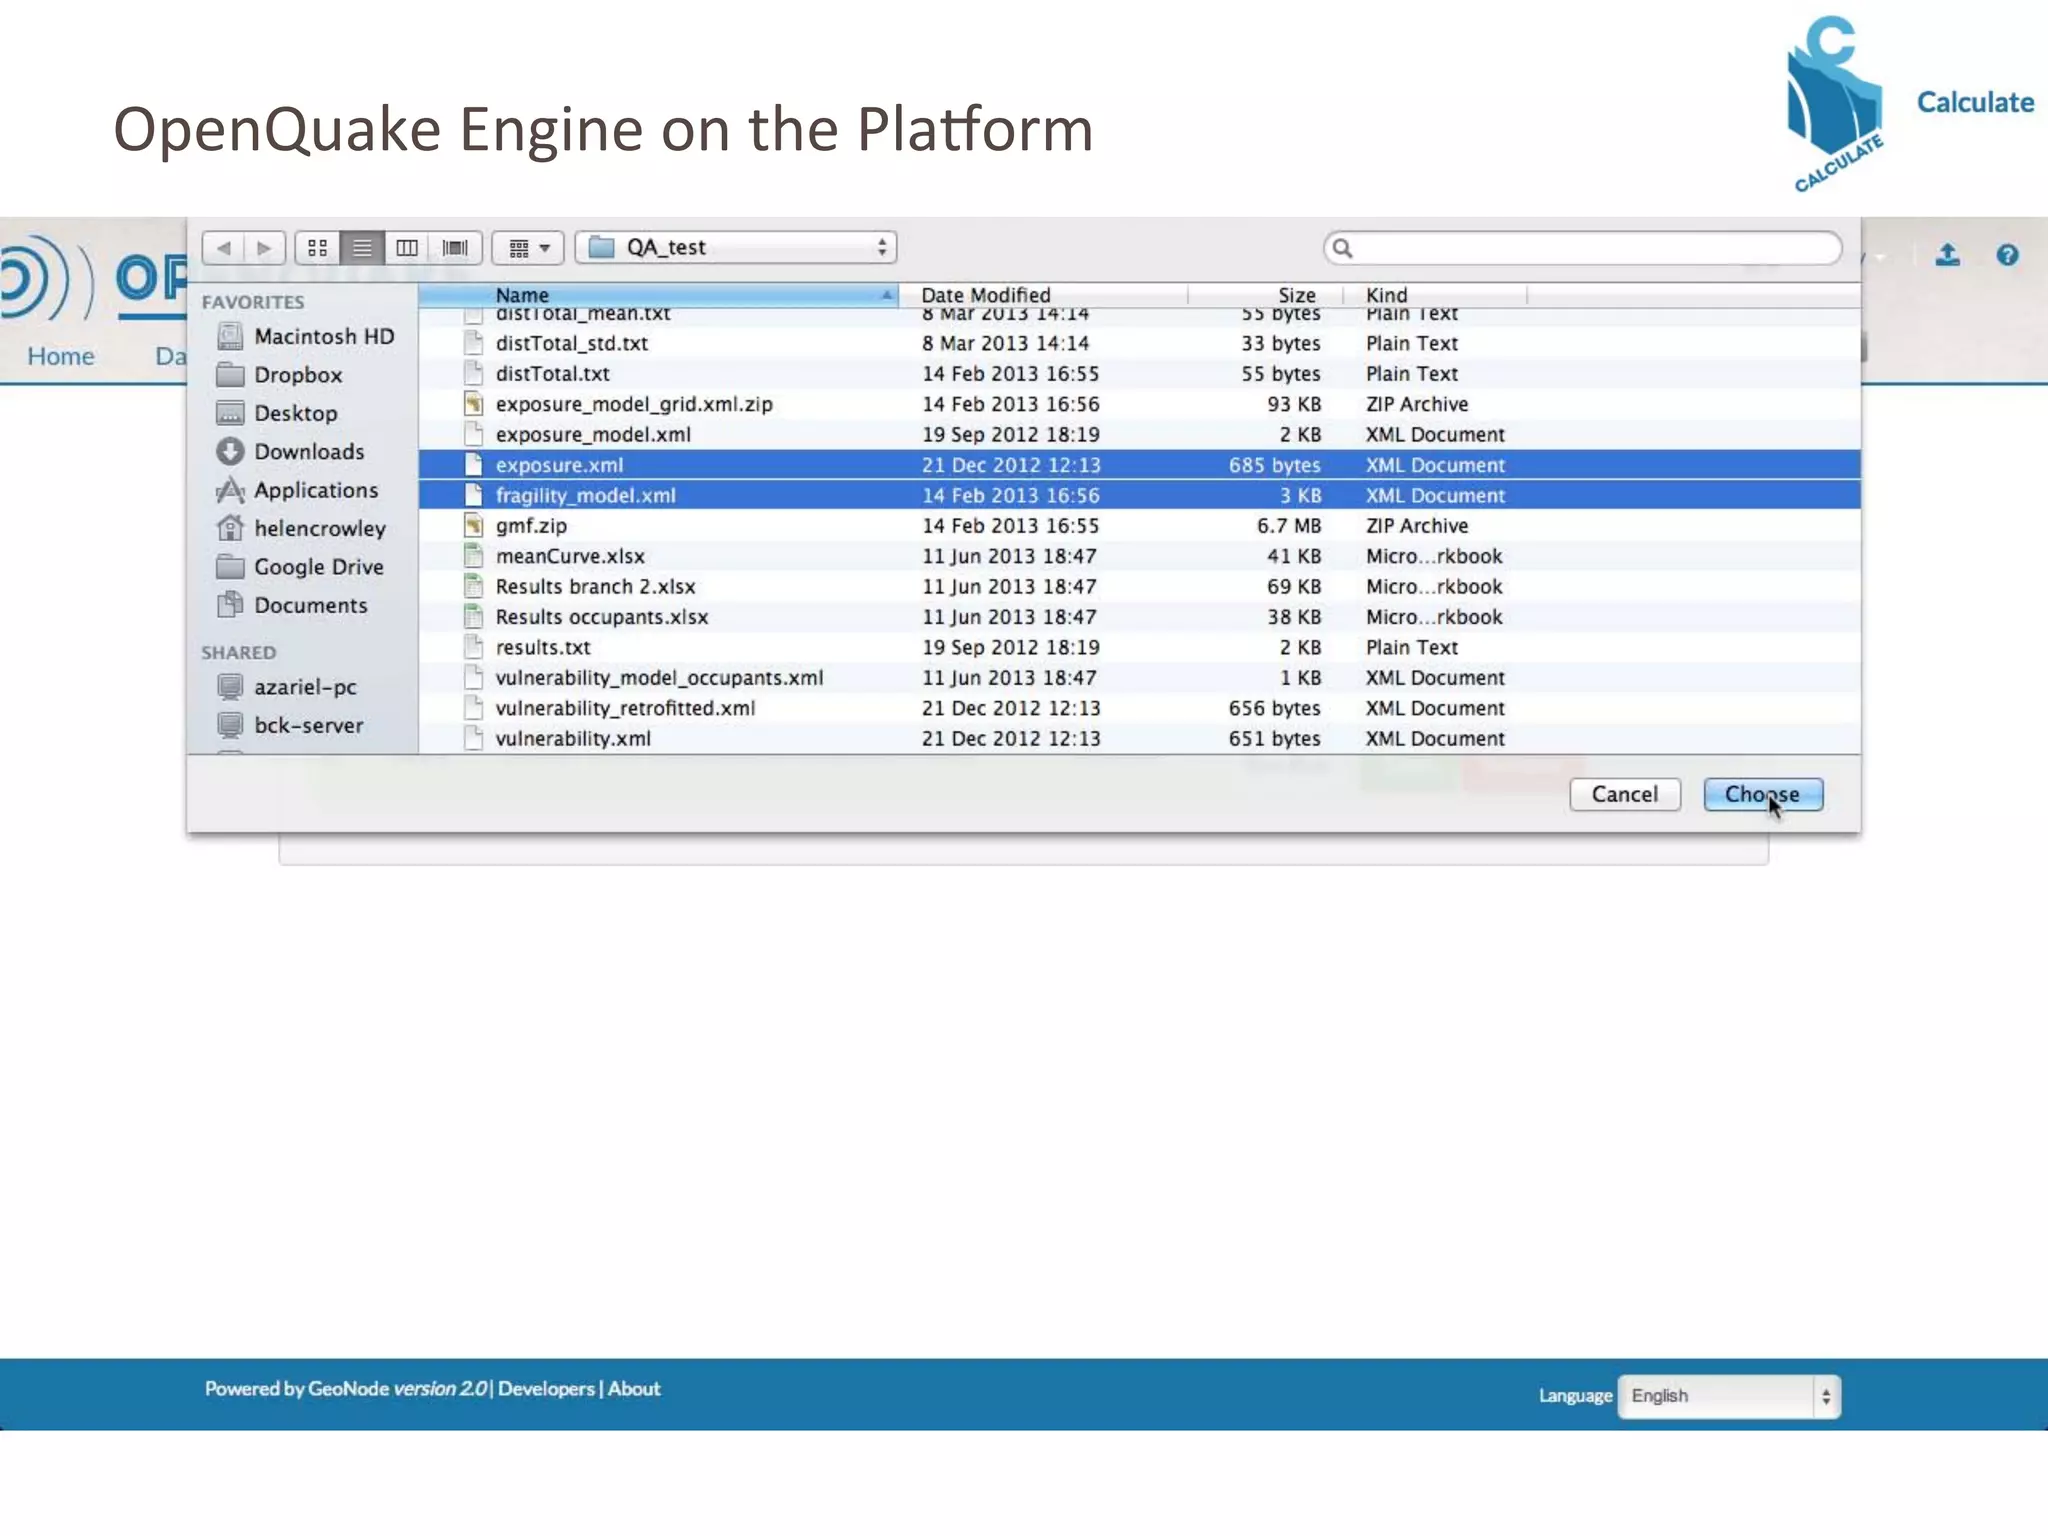Open help question mark icon

pos(2007,255)
